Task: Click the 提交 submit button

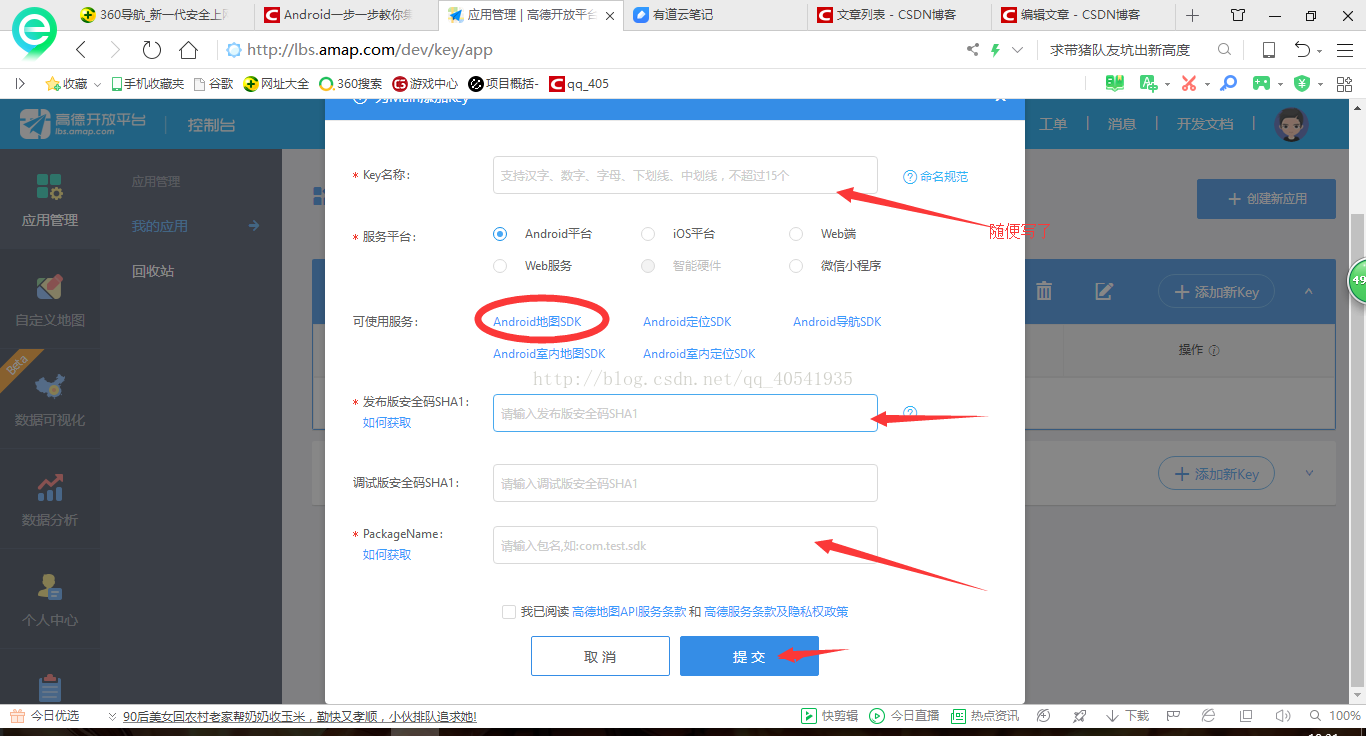Action: coord(749,656)
